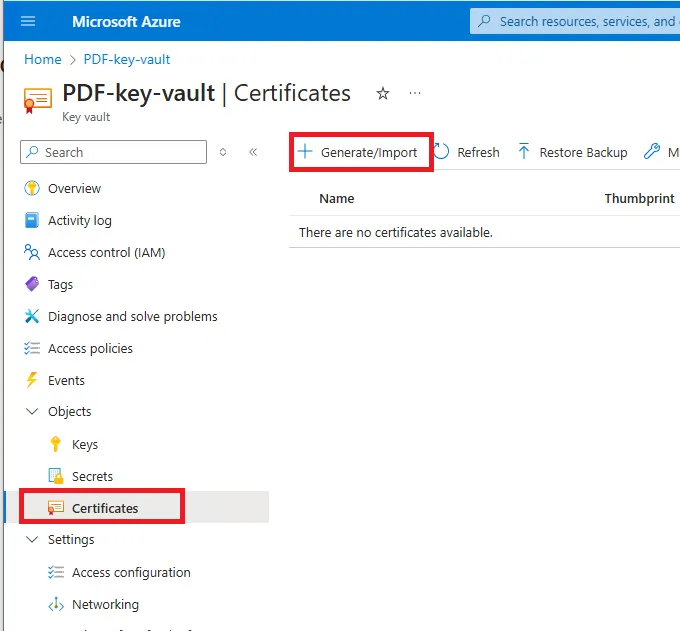Viewport: 680px width, 631px height.
Task: Click the yellow Keys icon
Action: pos(56,444)
